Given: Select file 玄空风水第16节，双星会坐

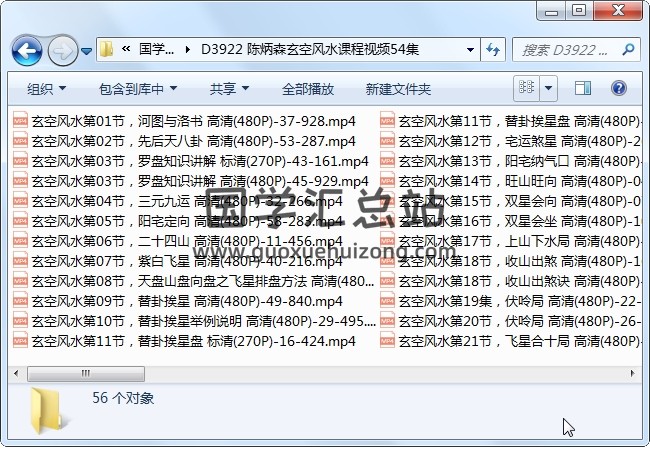Looking at the screenshot, I should [510, 221].
